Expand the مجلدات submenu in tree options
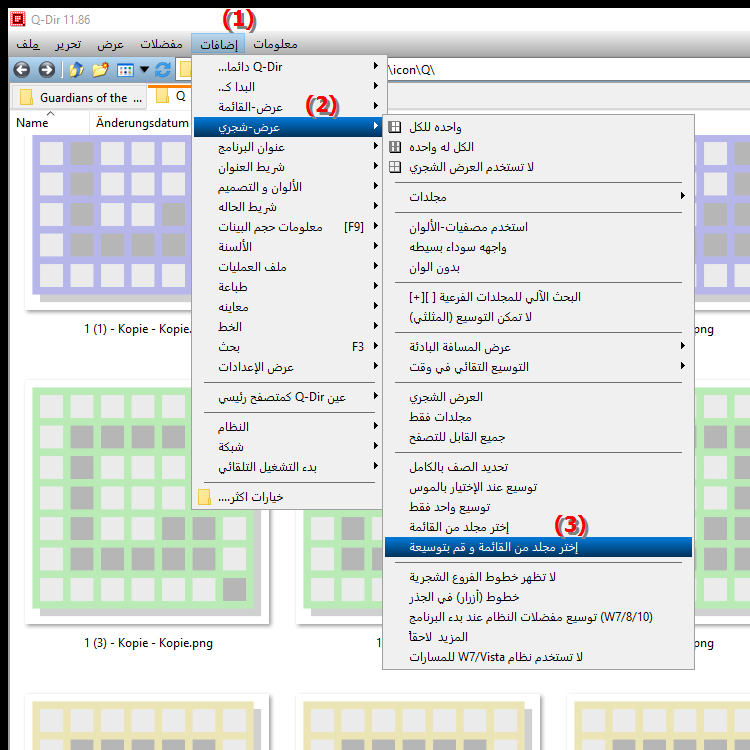The height and width of the screenshot is (750, 750). [x=538, y=197]
